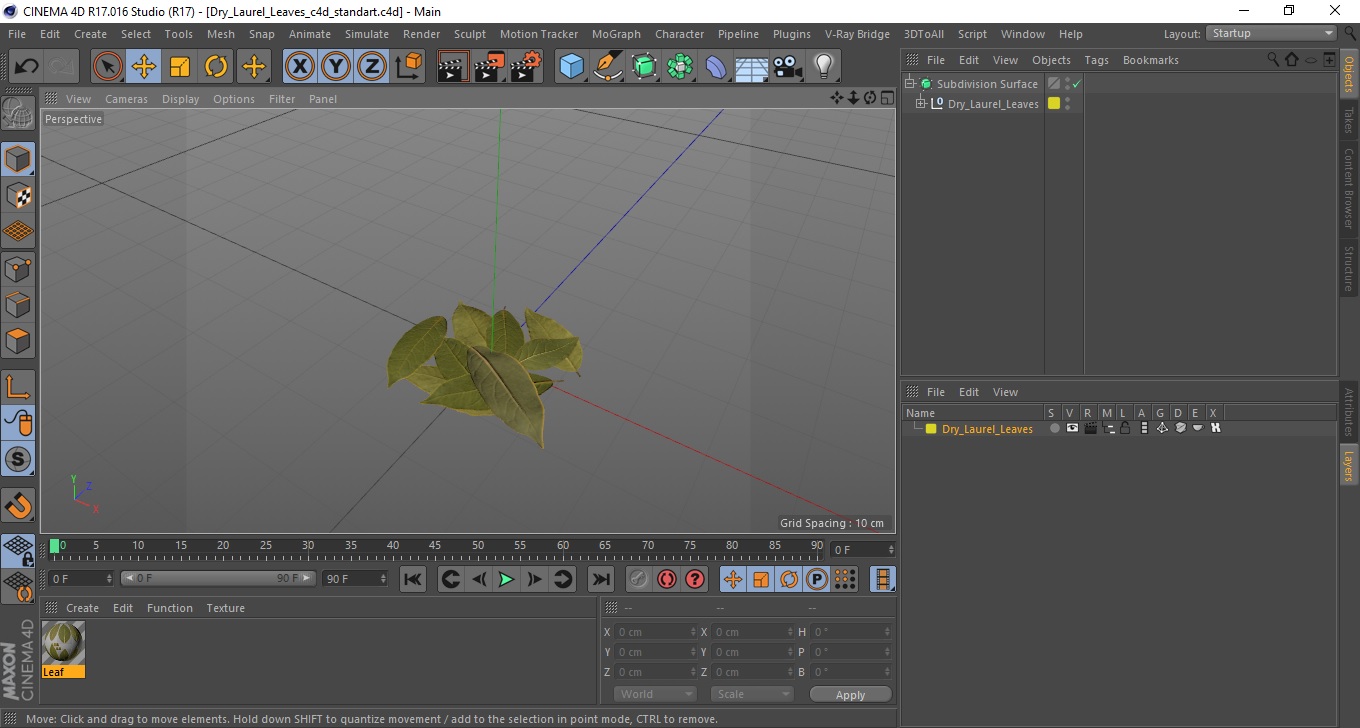Add a Light object
This screenshot has width=1360, height=728.
823,67
